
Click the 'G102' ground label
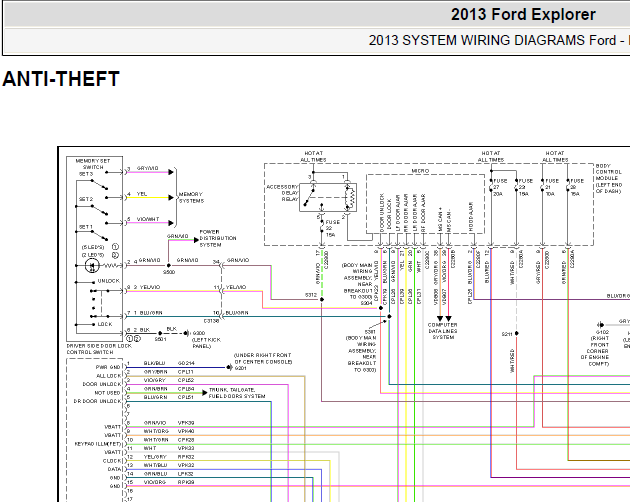(x=602, y=332)
